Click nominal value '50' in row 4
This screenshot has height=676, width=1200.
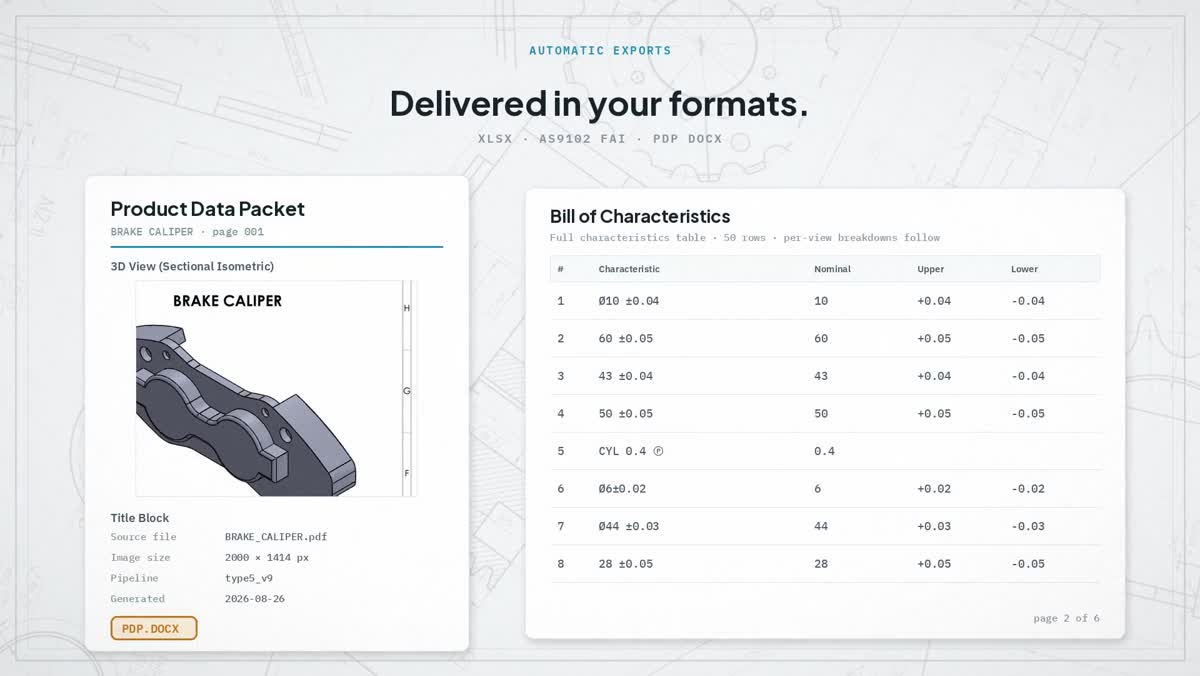821,414
